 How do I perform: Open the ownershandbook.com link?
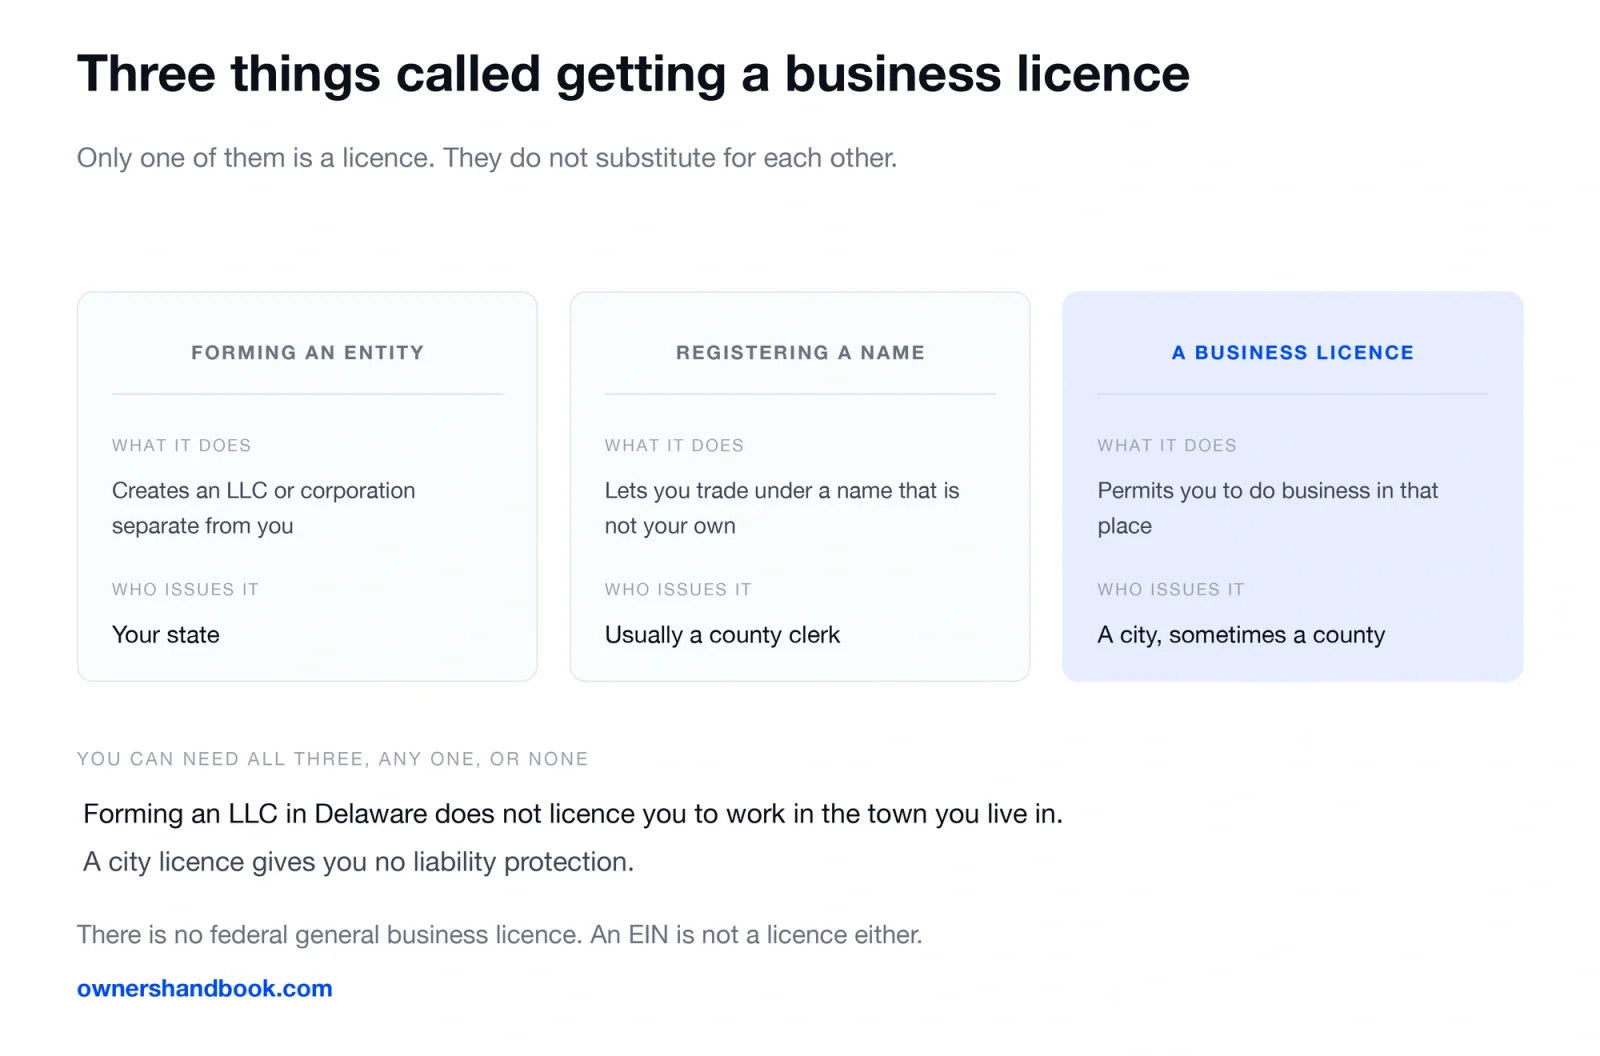pos(205,988)
